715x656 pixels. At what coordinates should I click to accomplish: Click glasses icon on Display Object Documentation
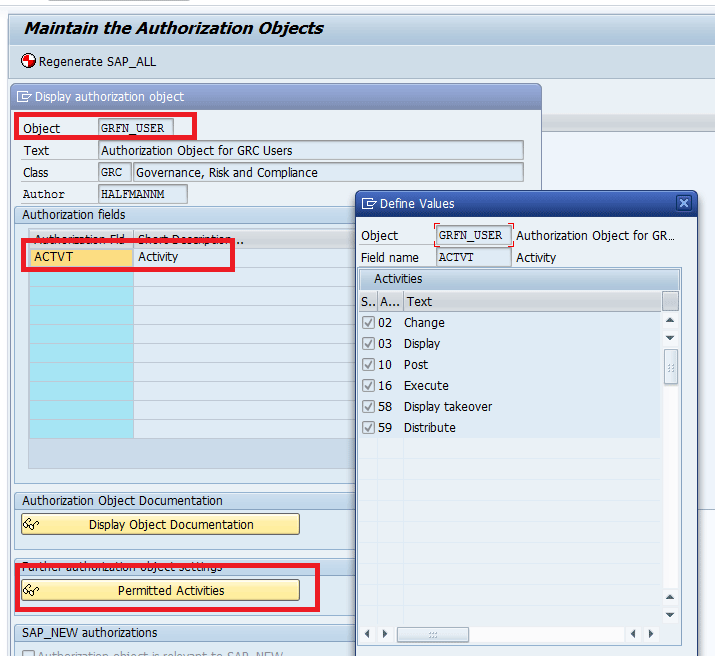(x=31, y=525)
